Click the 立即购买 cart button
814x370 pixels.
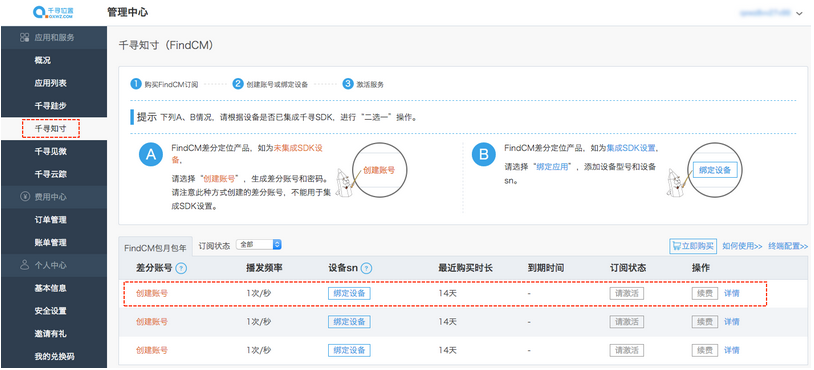693,246
